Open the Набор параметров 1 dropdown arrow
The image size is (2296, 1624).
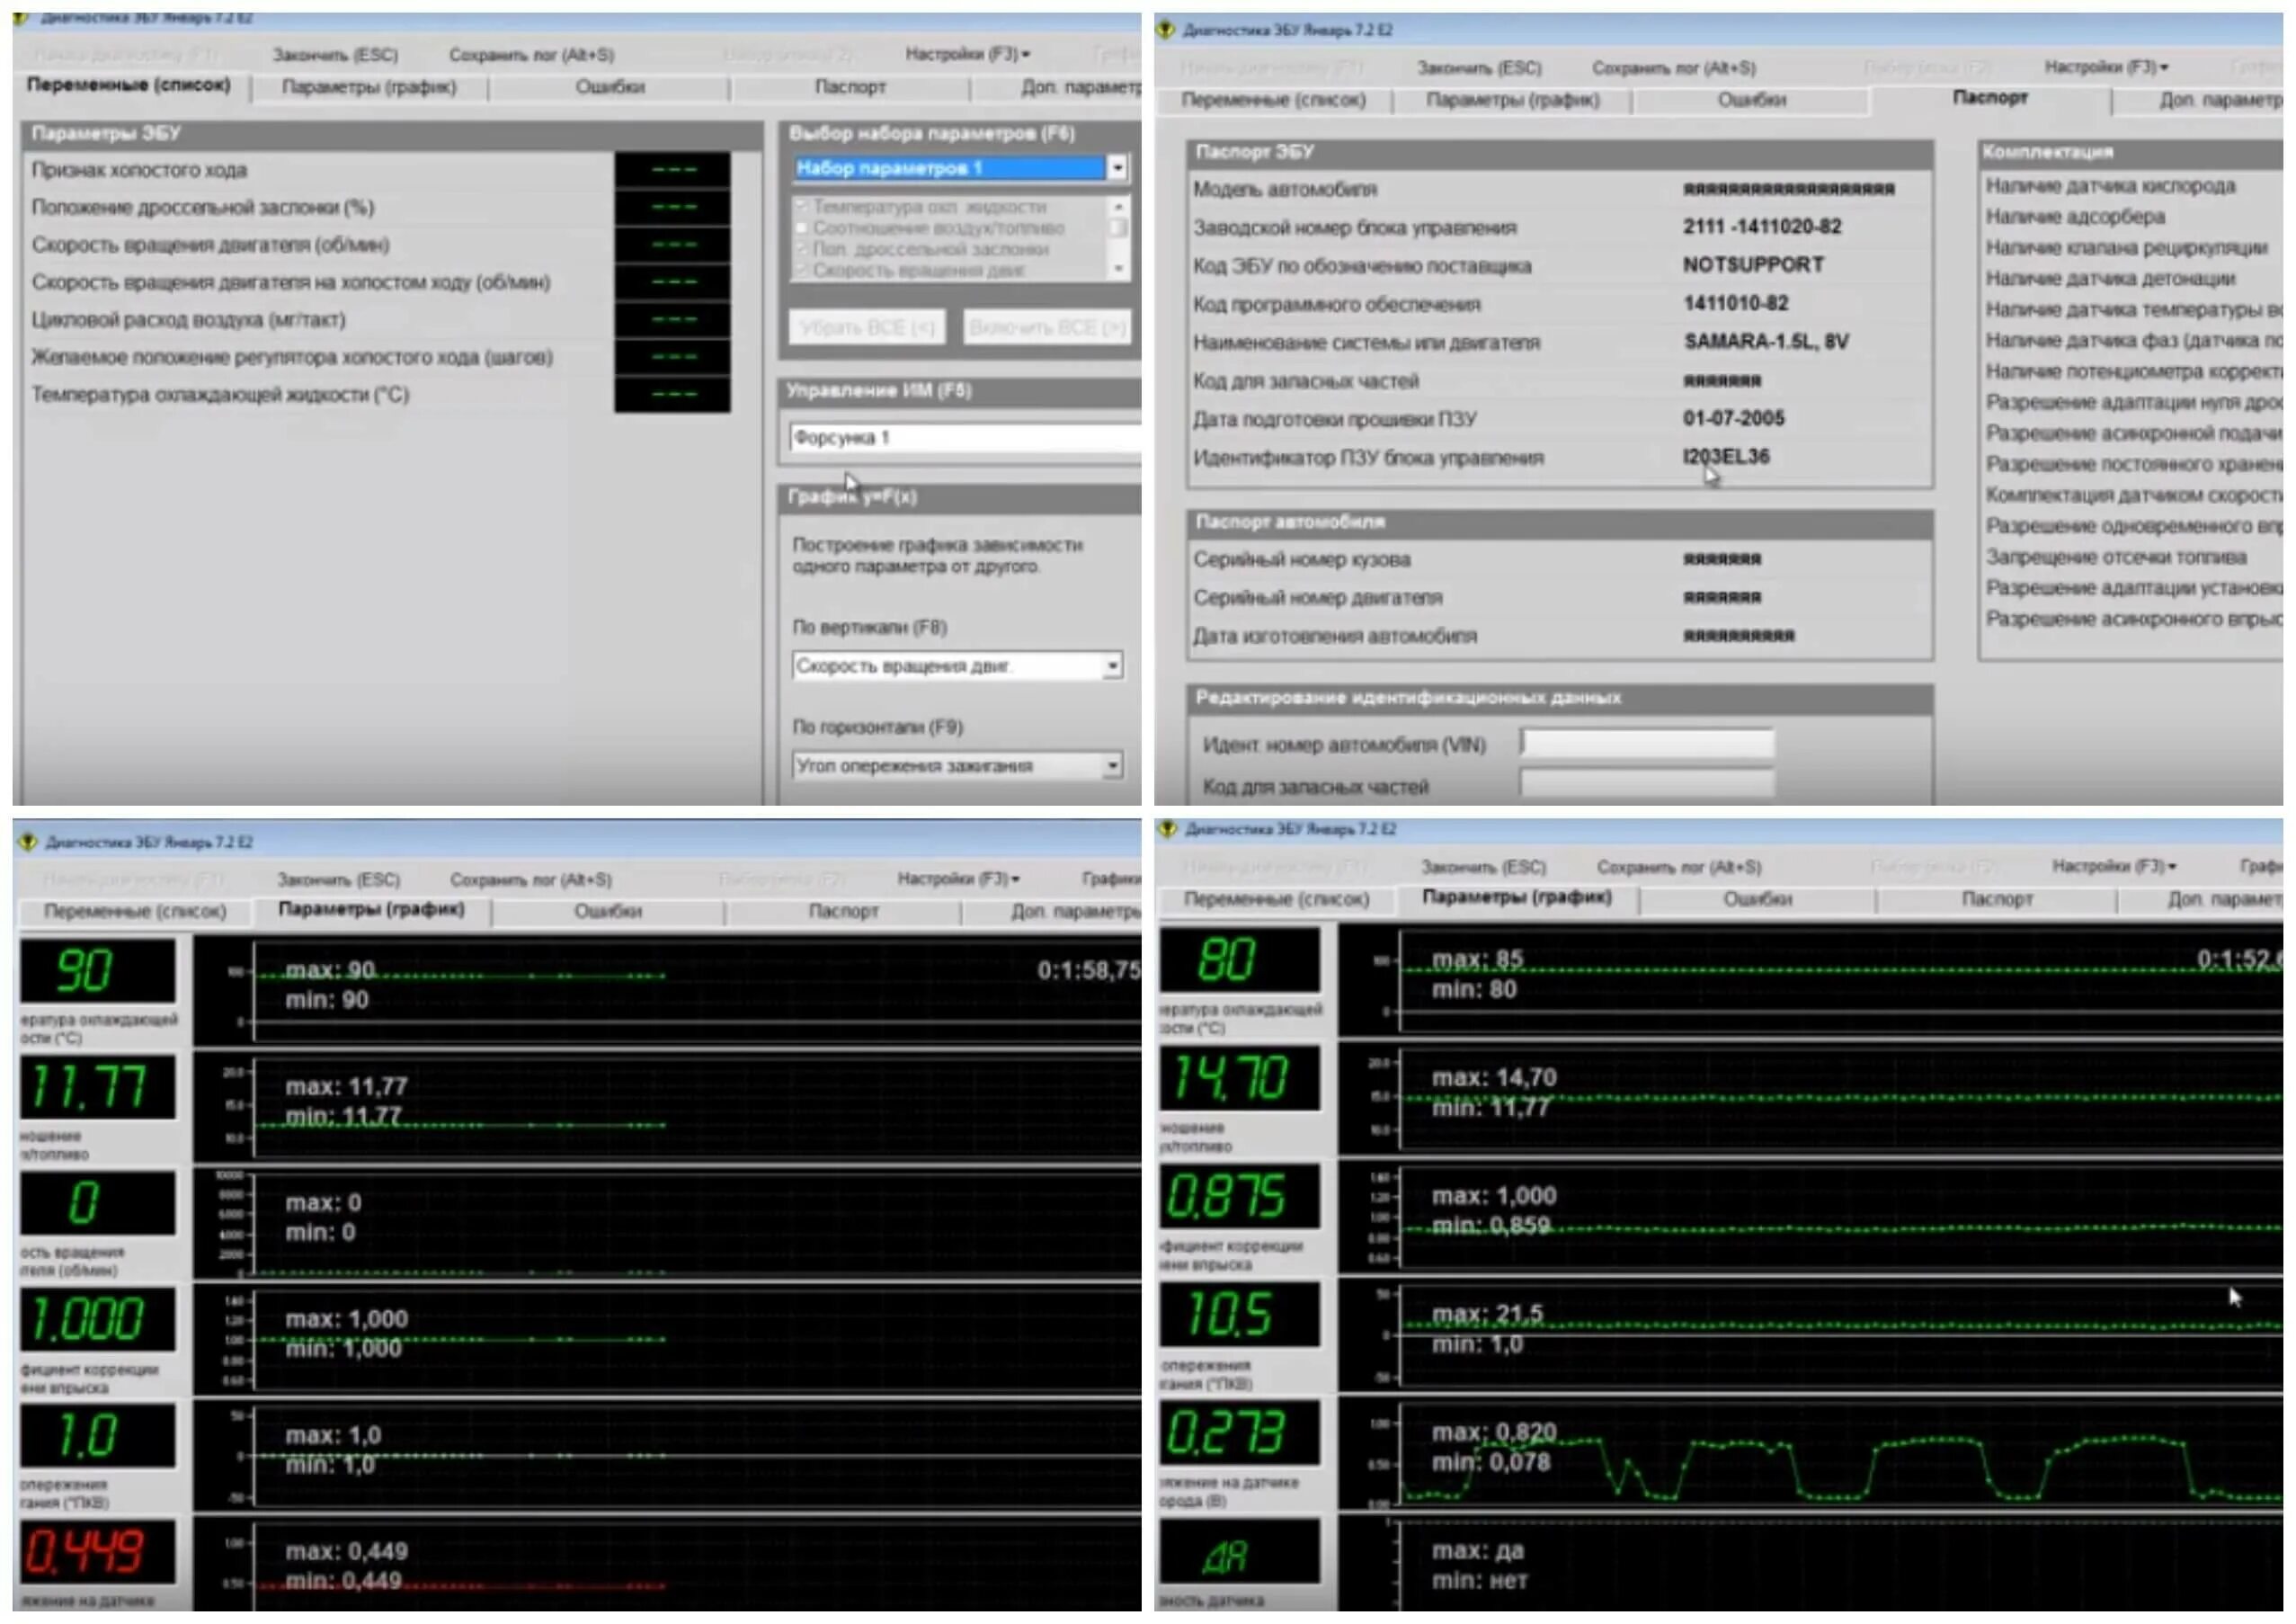tap(1117, 168)
